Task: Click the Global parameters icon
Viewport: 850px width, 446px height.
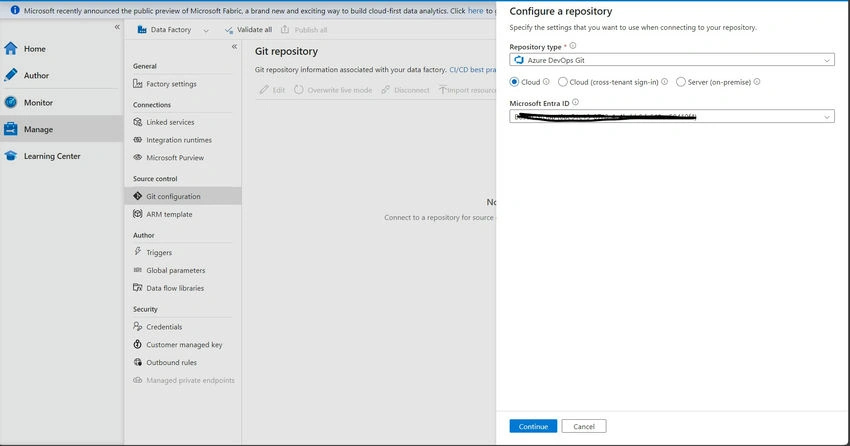Action: point(138,270)
